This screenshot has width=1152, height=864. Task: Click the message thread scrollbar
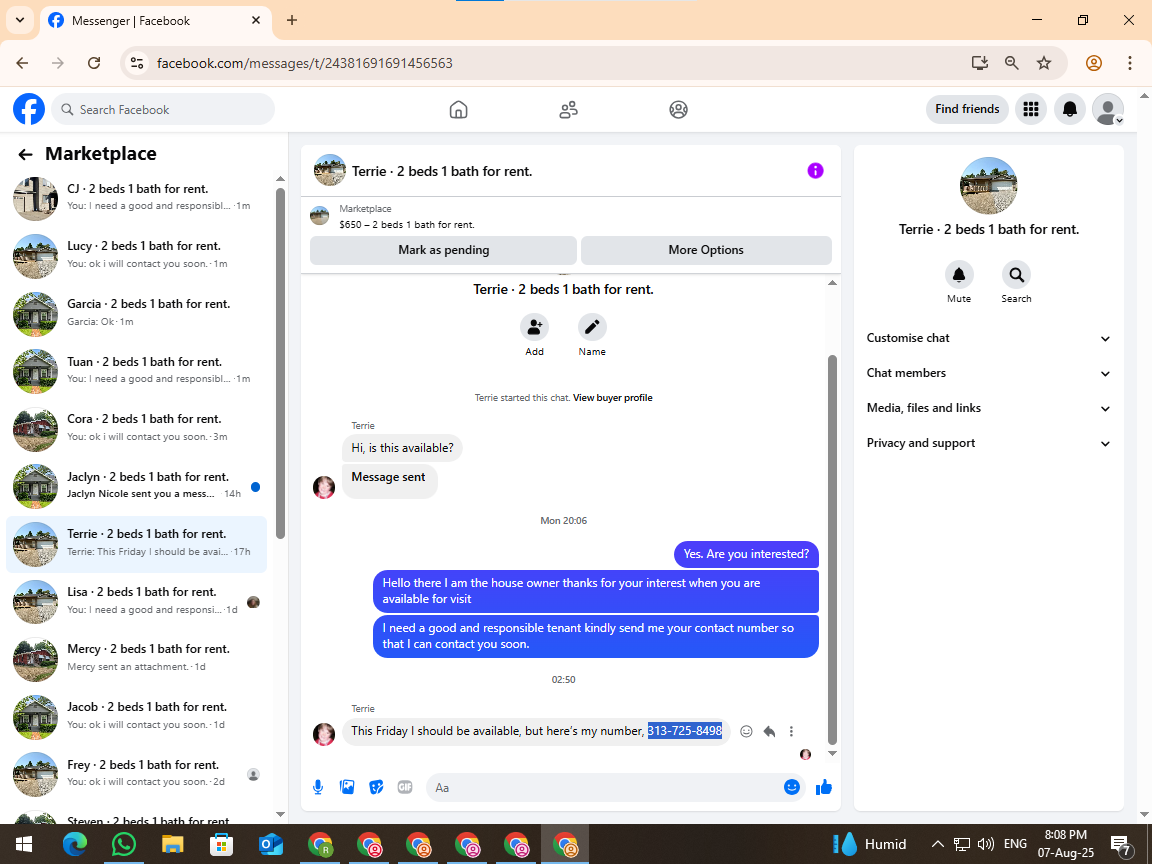(x=832, y=550)
